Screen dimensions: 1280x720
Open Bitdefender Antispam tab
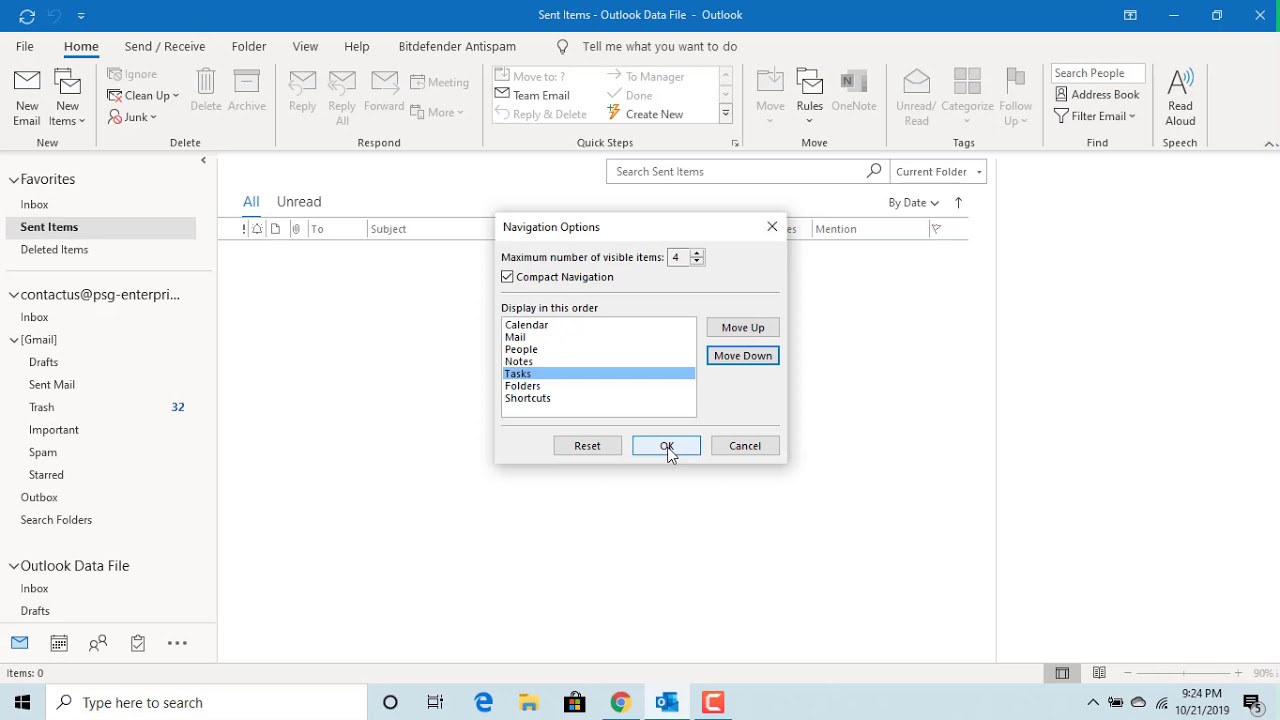tap(457, 46)
